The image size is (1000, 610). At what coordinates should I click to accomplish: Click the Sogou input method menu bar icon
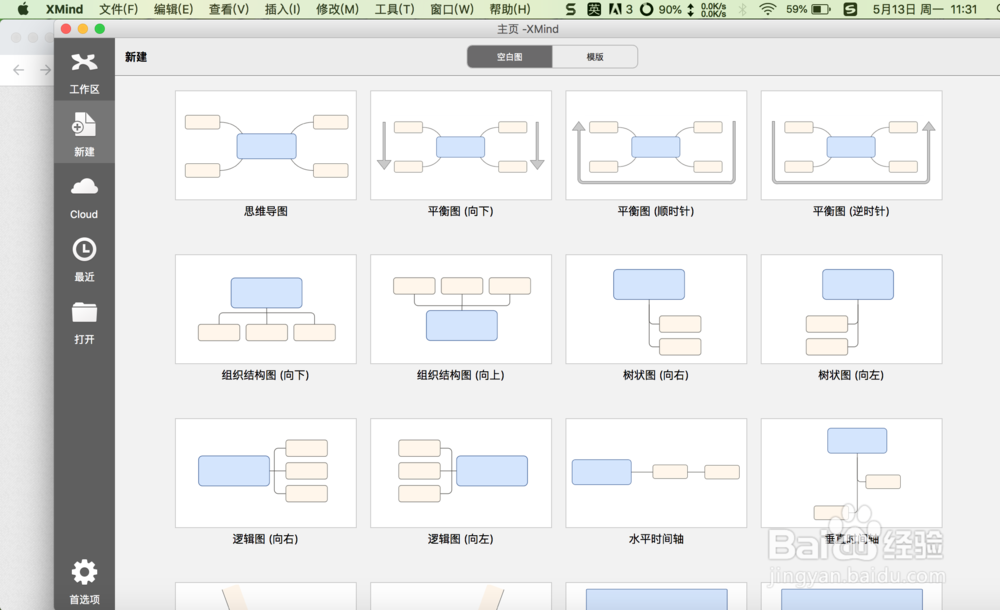(570, 10)
